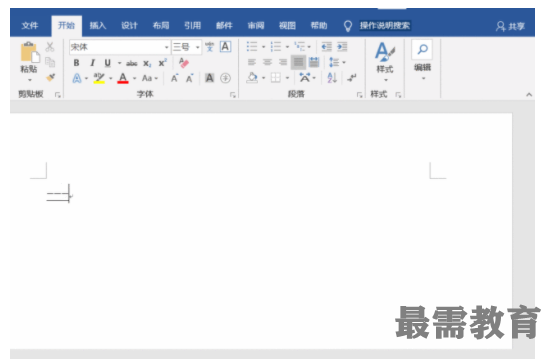Switch to the 插入 Insert tab
The height and width of the screenshot is (362, 547).
point(98,25)
